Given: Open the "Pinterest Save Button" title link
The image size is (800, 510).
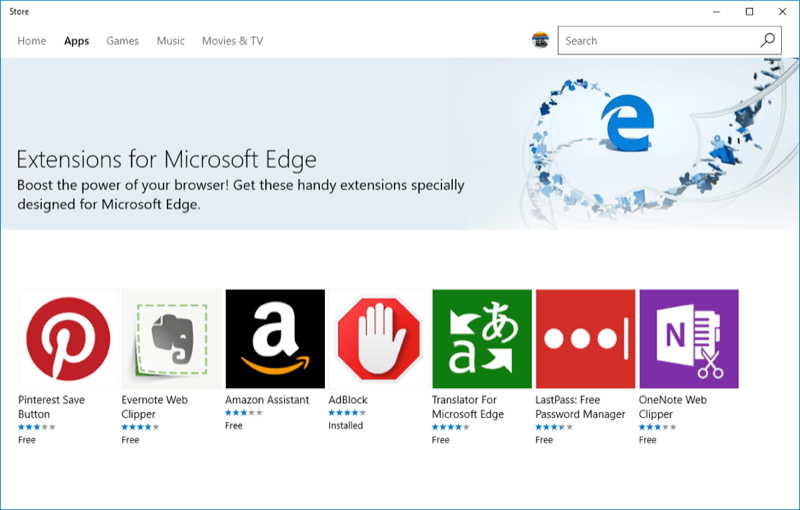Looking at the screenshot, I should [x=51, y=407].
